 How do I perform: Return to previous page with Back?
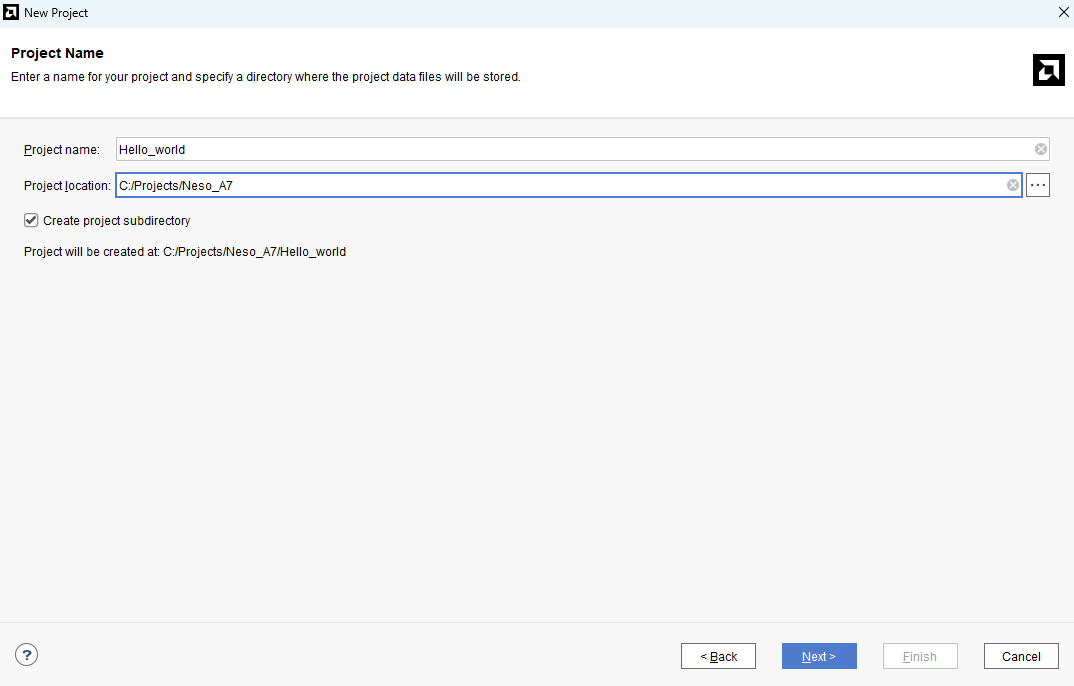click(x=718, y=656)
